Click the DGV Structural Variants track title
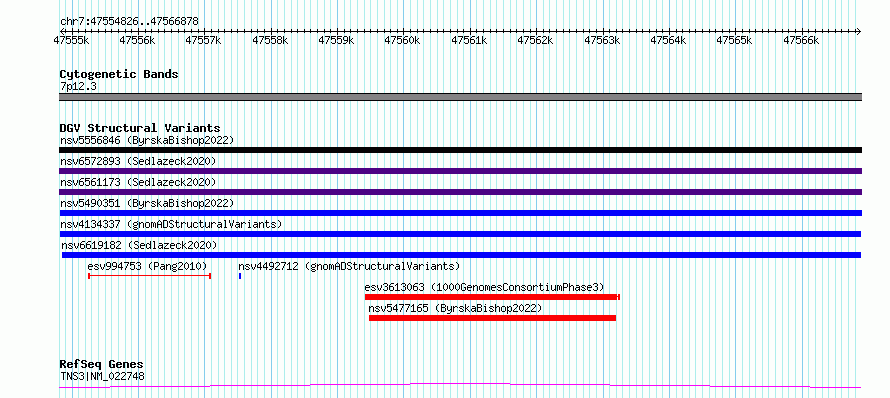This screenshot has height=398, width=890. coord(140,128)
